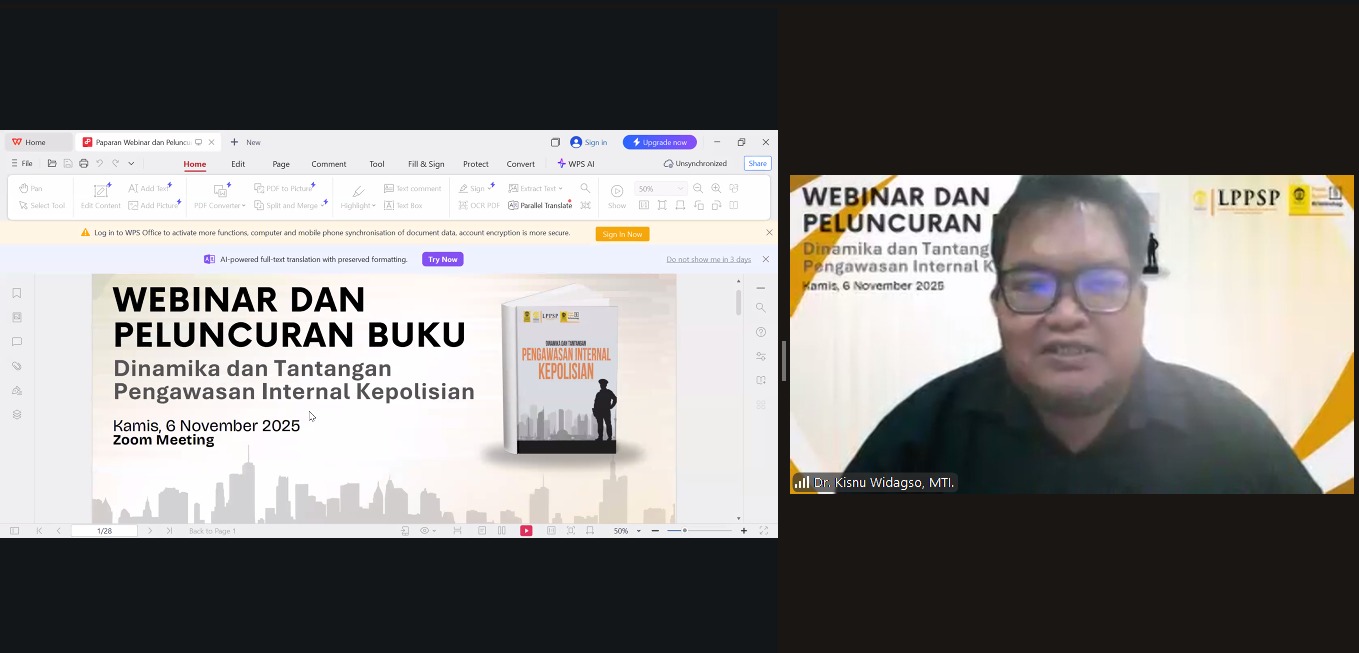Open the bookmark panel in left sidebar
This screenshot has width=1359, height=653.
pos(17,293)
